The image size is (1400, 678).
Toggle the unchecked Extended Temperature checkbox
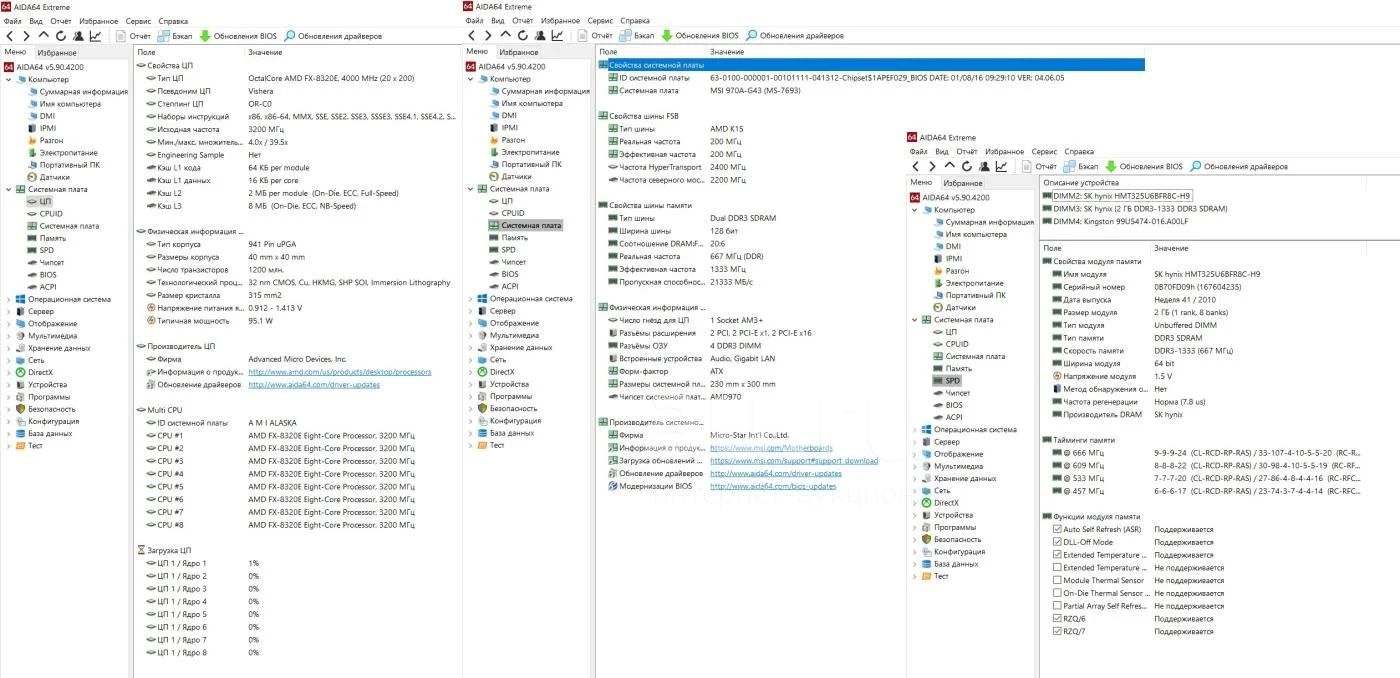pyautogui.click(x=1057, y=567)
